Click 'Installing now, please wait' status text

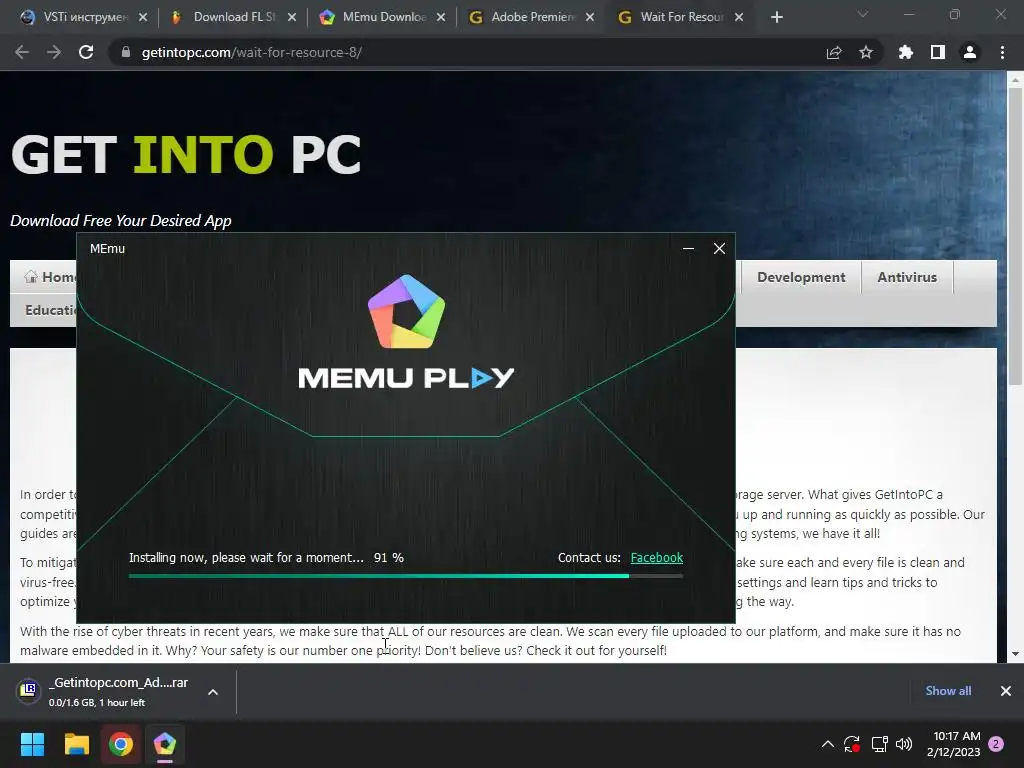click(246, 558)
